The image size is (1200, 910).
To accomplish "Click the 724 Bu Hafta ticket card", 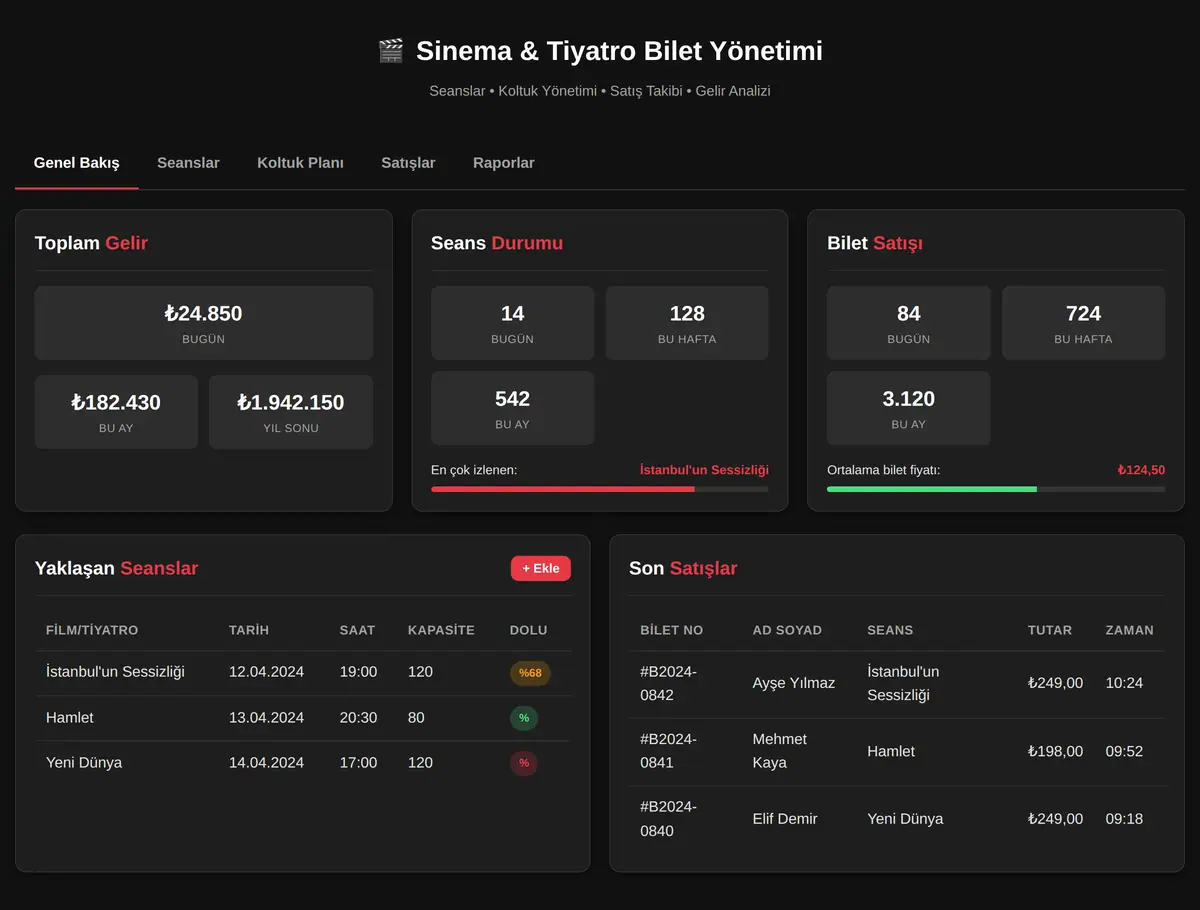I will [x=1084, y=323].
